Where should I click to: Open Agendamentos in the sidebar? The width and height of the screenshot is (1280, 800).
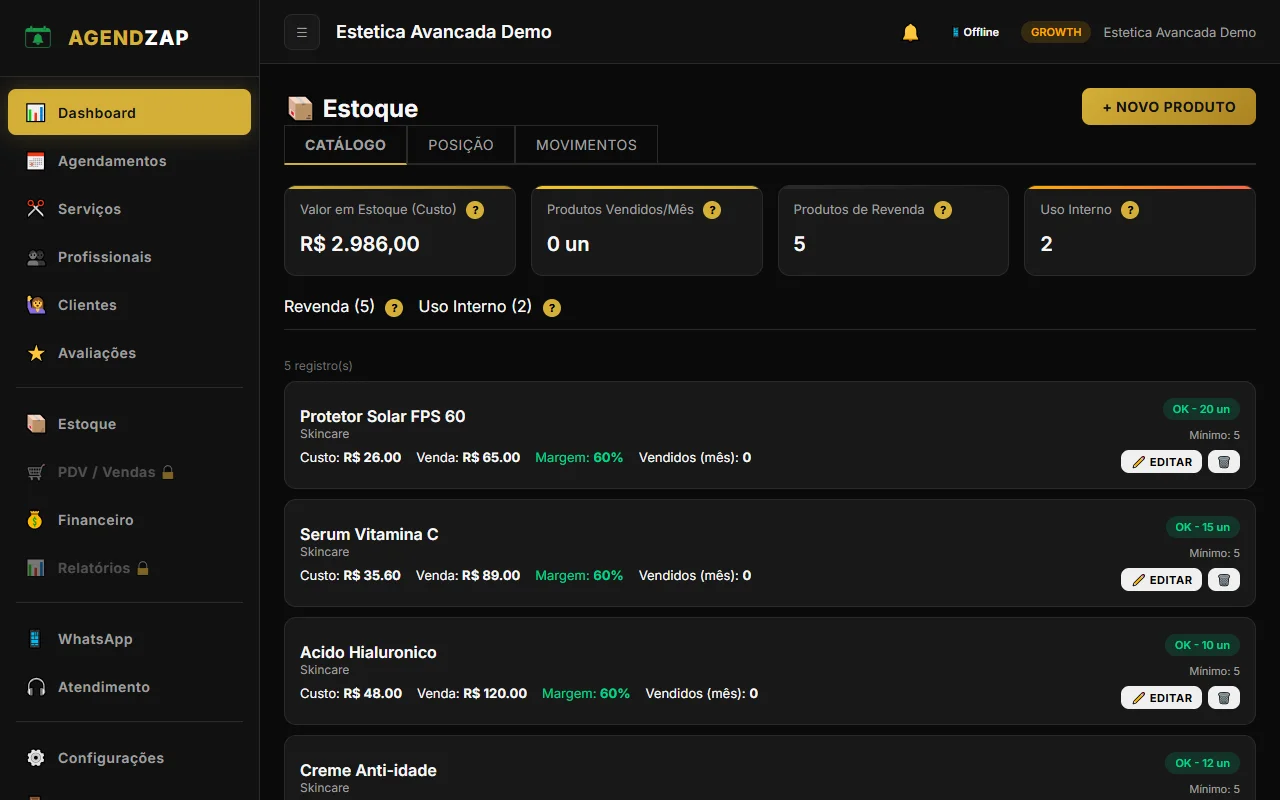pos(112,161)
